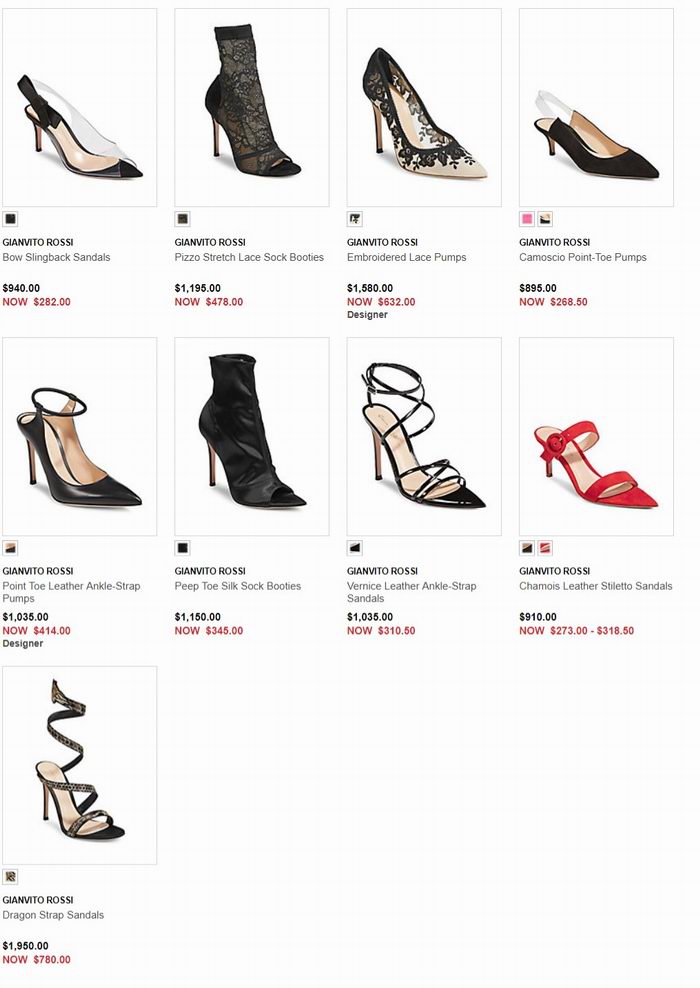Pick the swatch under Pizzo Stretch Lace Booties

pos(182,219)
